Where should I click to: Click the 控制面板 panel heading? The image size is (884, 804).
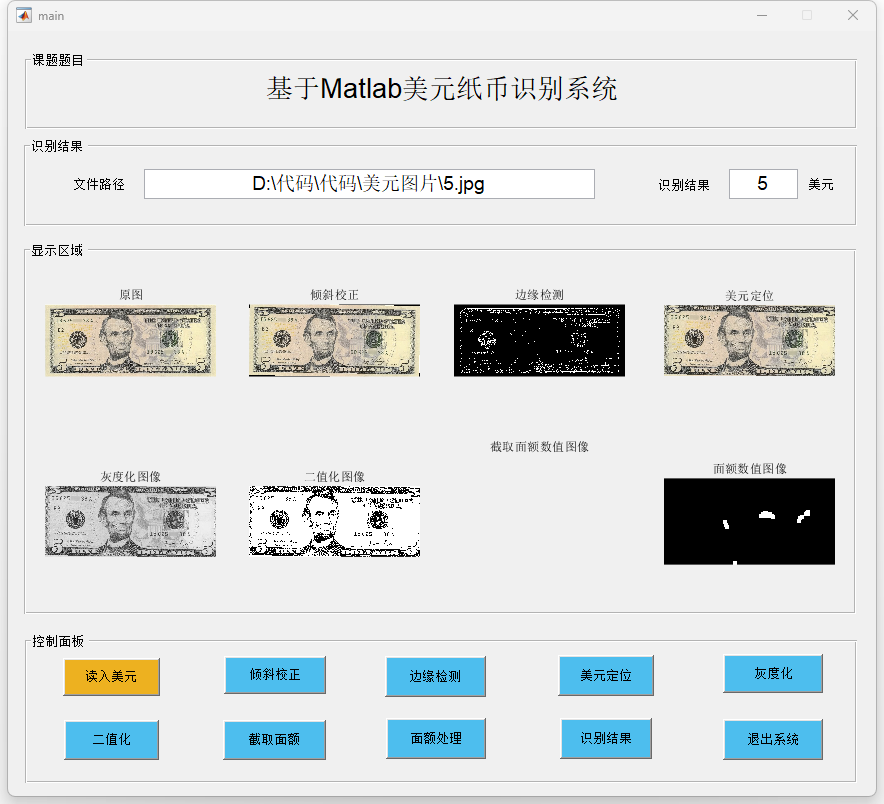coord(58,641)
